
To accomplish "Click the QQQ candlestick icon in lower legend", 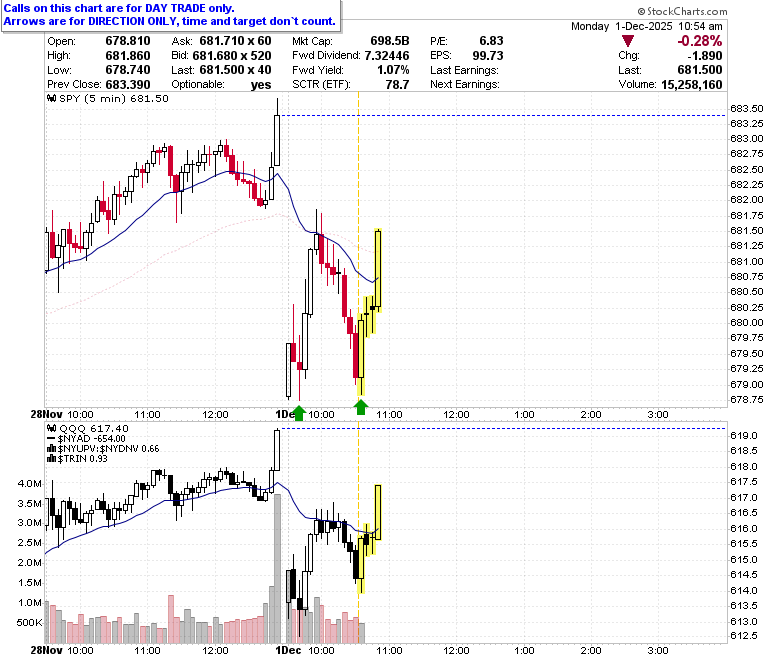I will click(52, 428).
